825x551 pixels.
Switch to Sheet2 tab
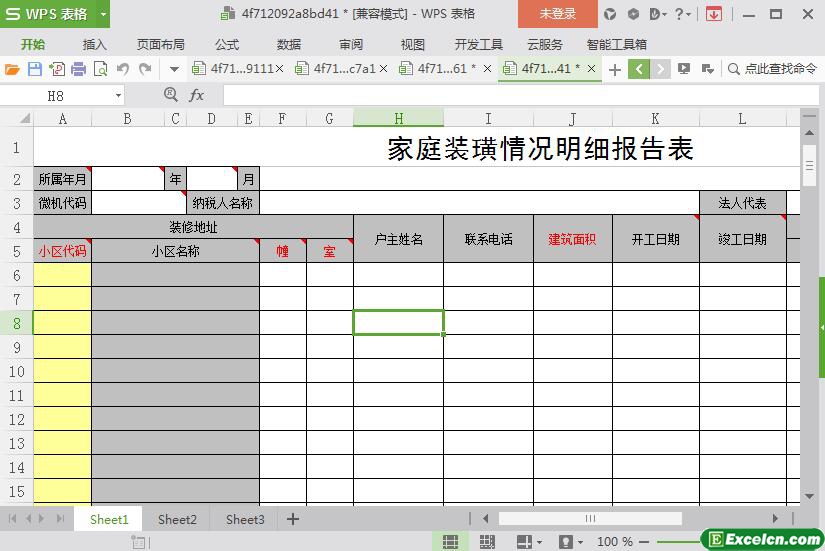pyautogui.click(x=177, y=519)
